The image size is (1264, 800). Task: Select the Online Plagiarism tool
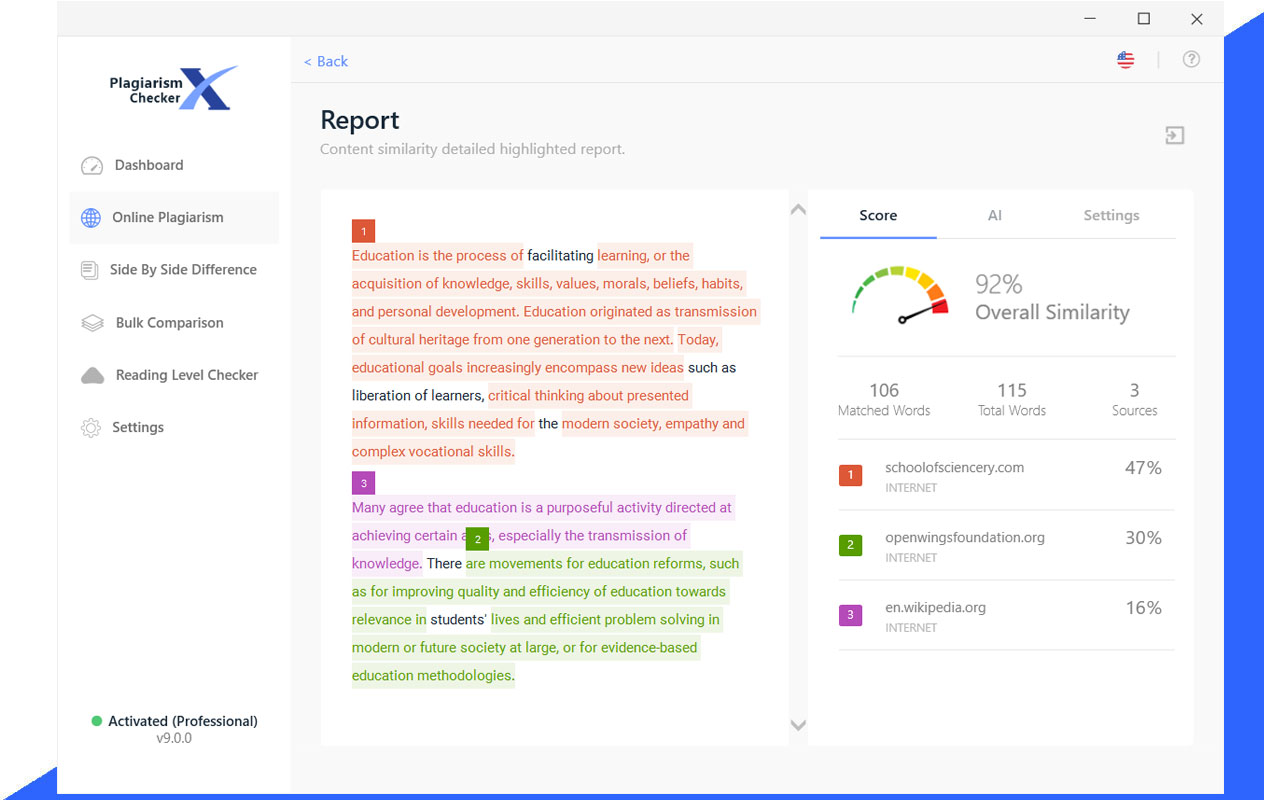(165, 217)
